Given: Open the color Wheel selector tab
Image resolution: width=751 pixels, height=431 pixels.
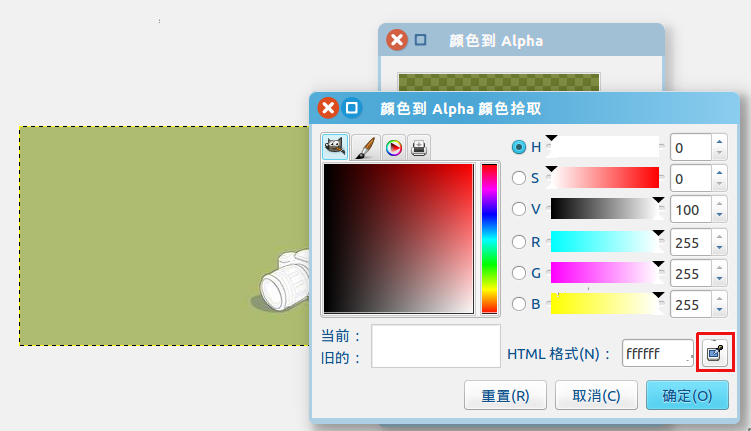Looking at the screenshot, I should pyautogui.click(x=394, y=147).
